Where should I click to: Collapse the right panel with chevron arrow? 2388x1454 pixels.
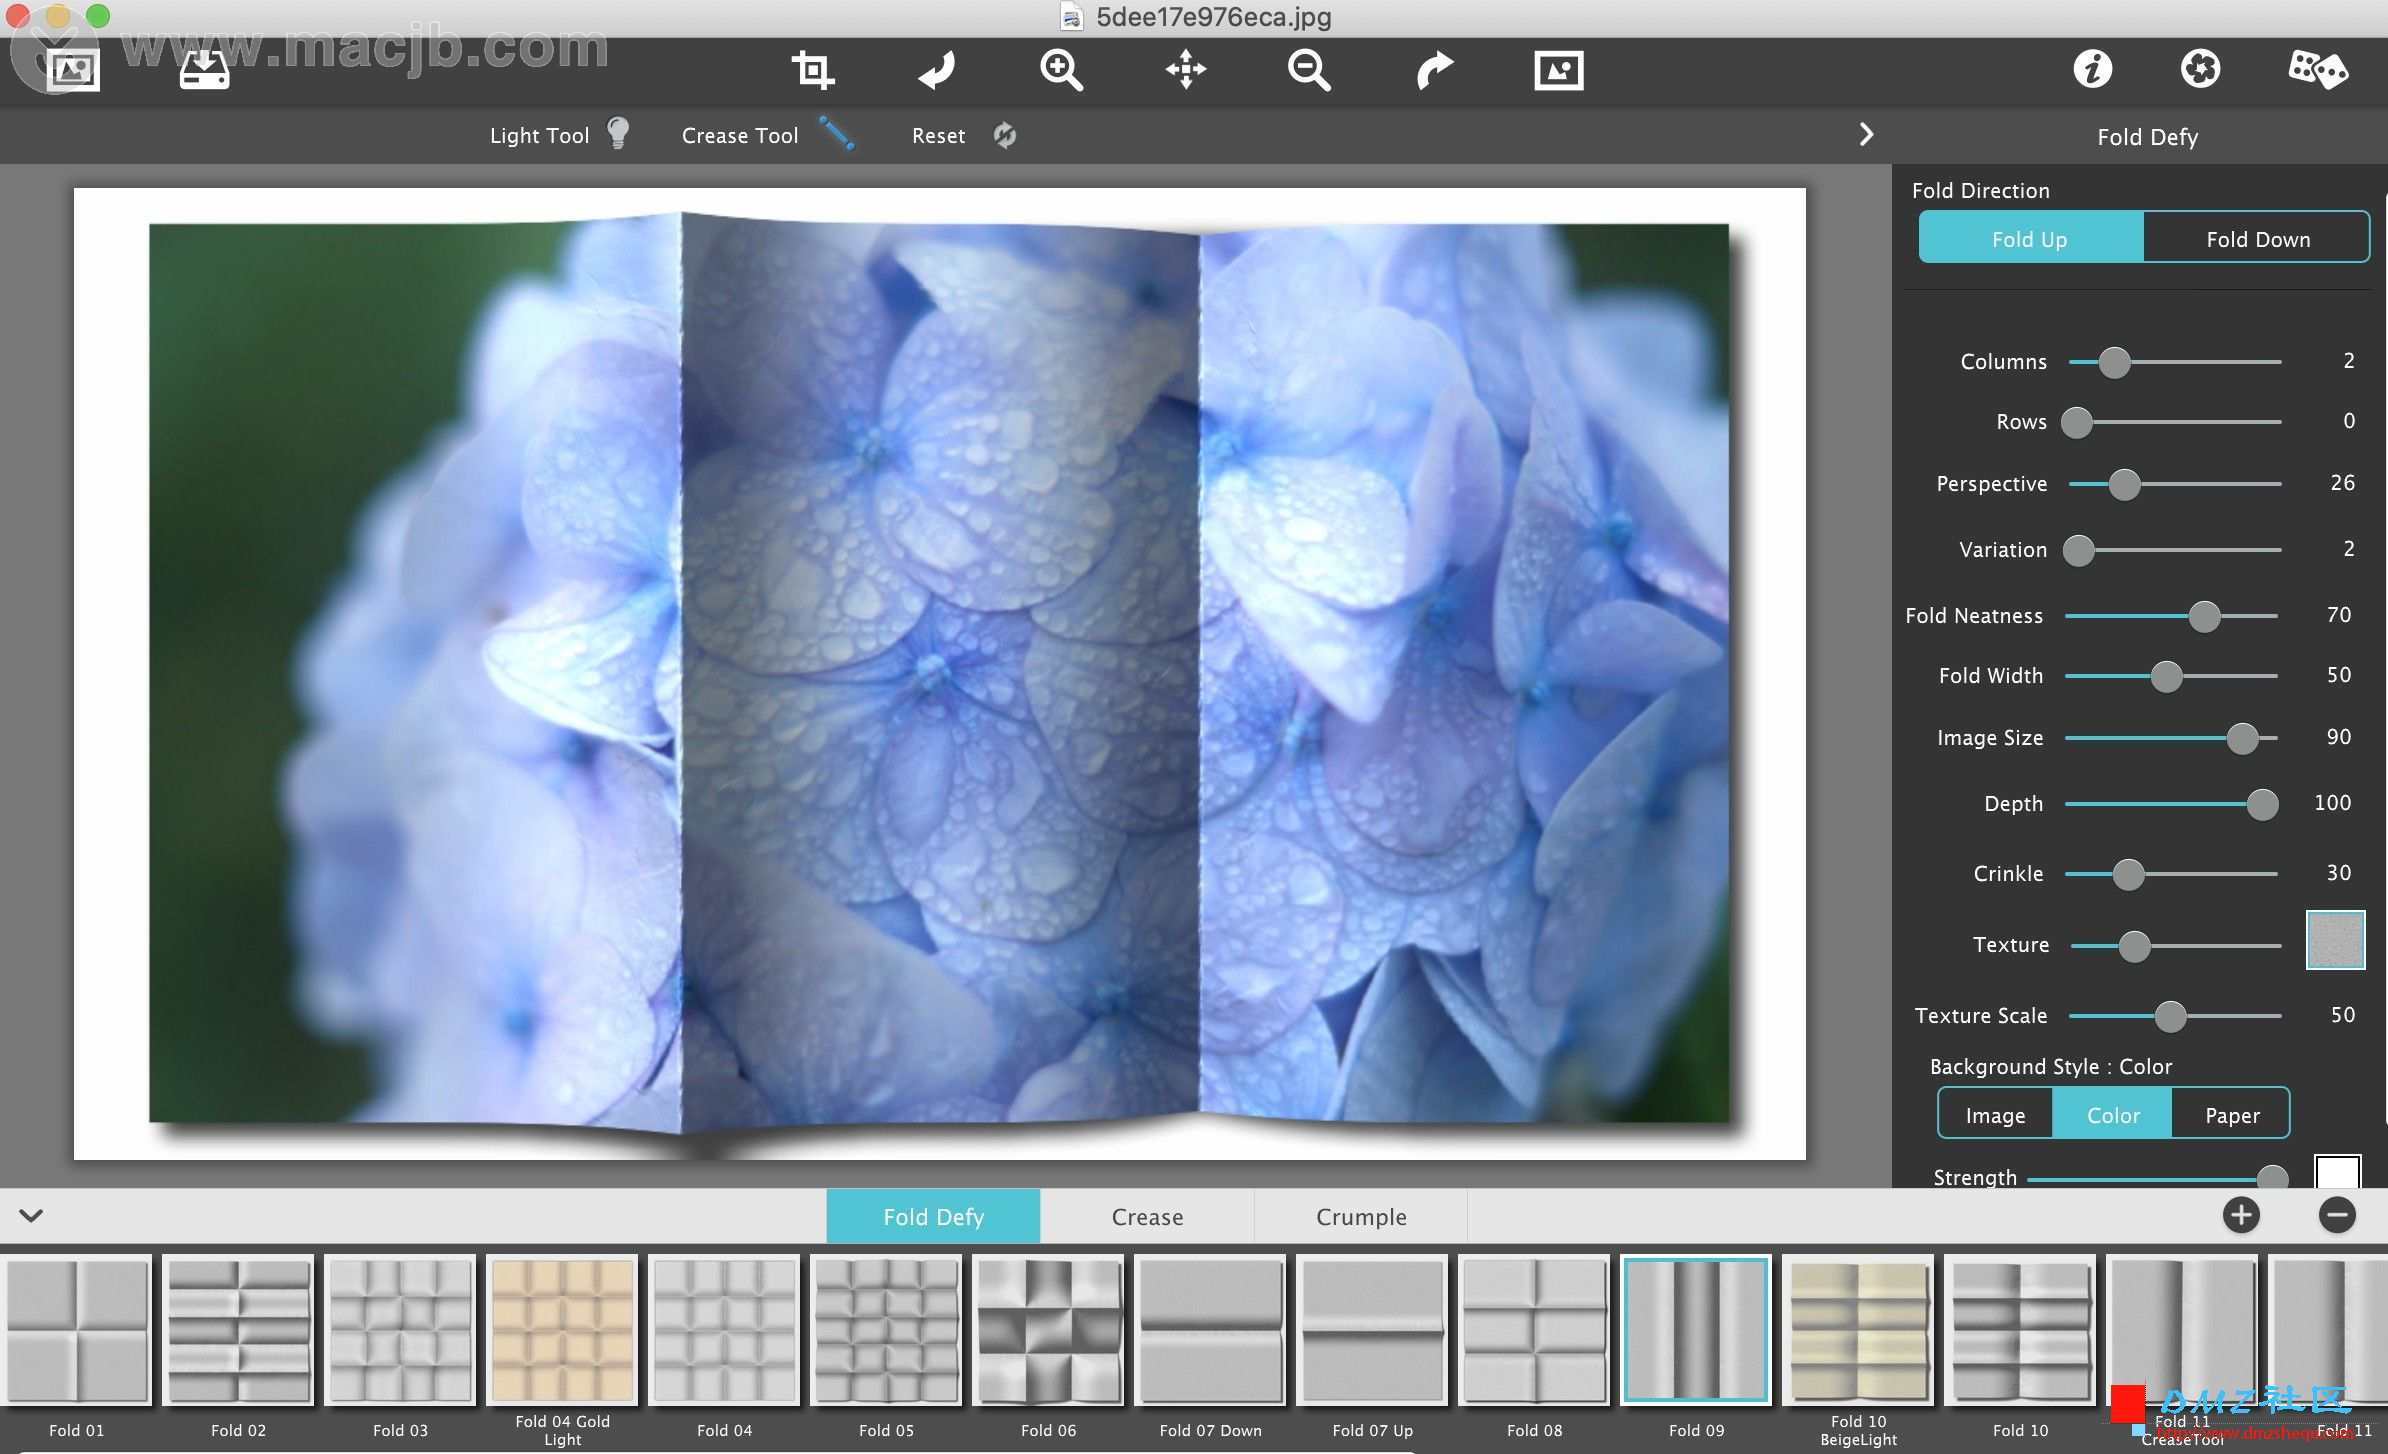(1866, 135)
